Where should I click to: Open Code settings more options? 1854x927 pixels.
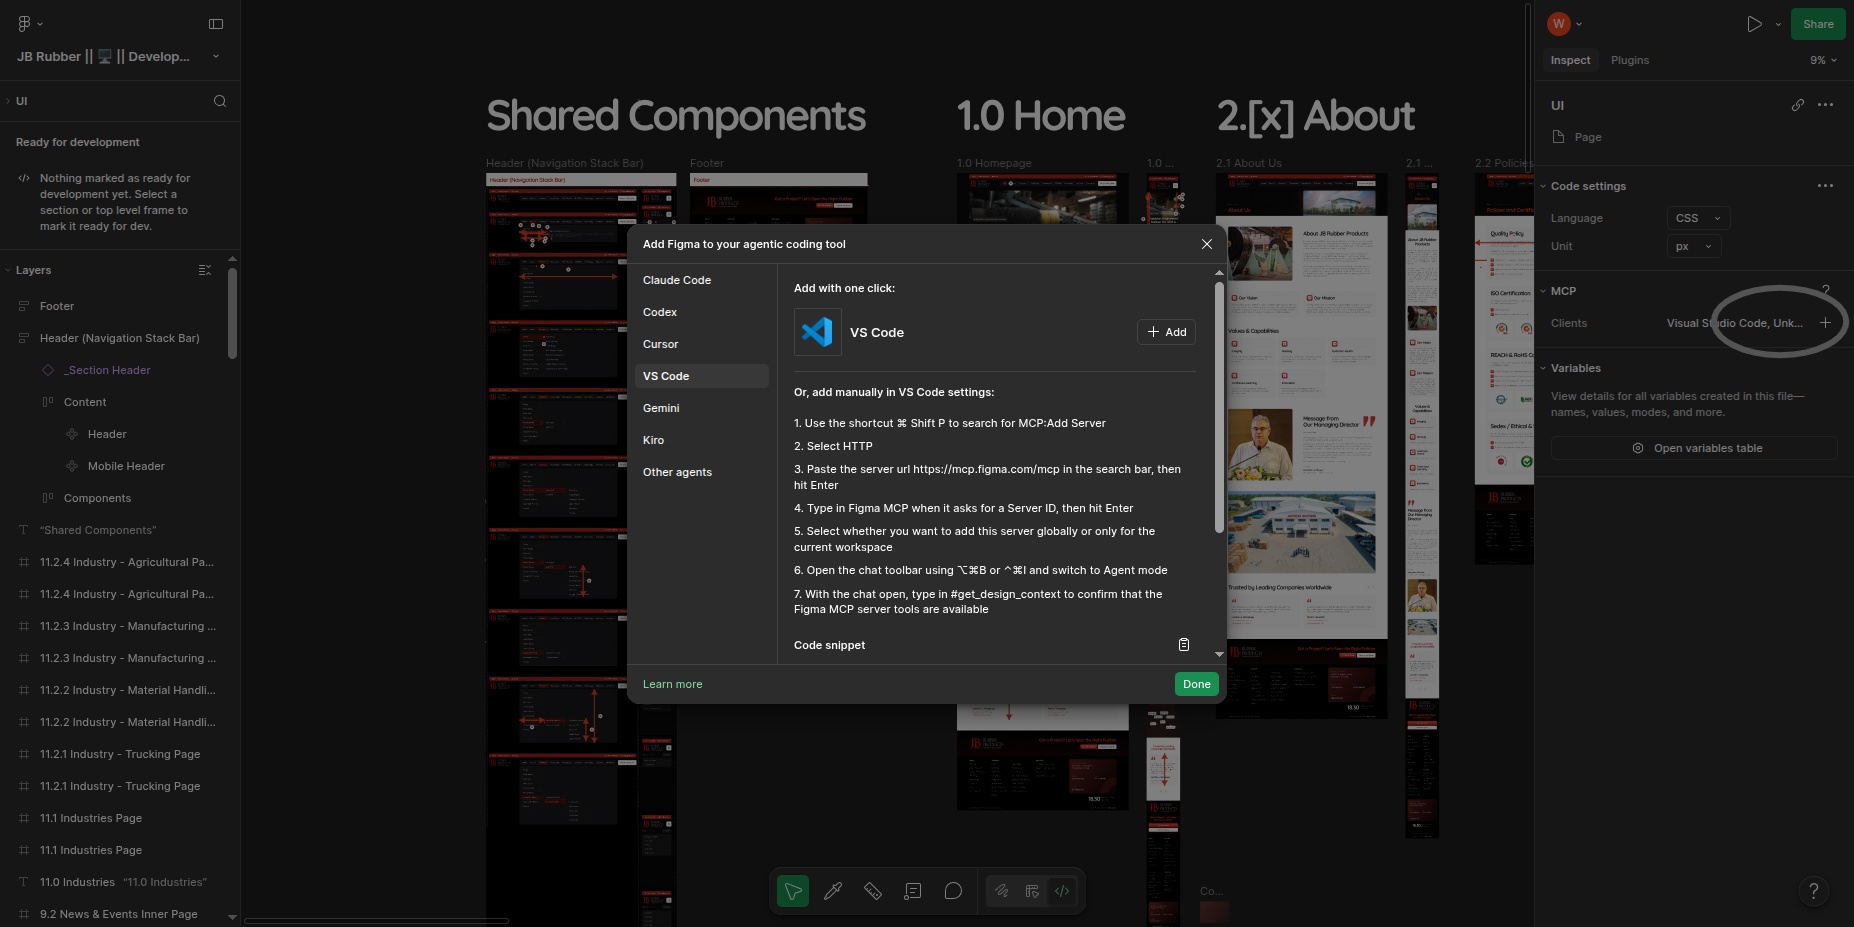coord(1825,186)
